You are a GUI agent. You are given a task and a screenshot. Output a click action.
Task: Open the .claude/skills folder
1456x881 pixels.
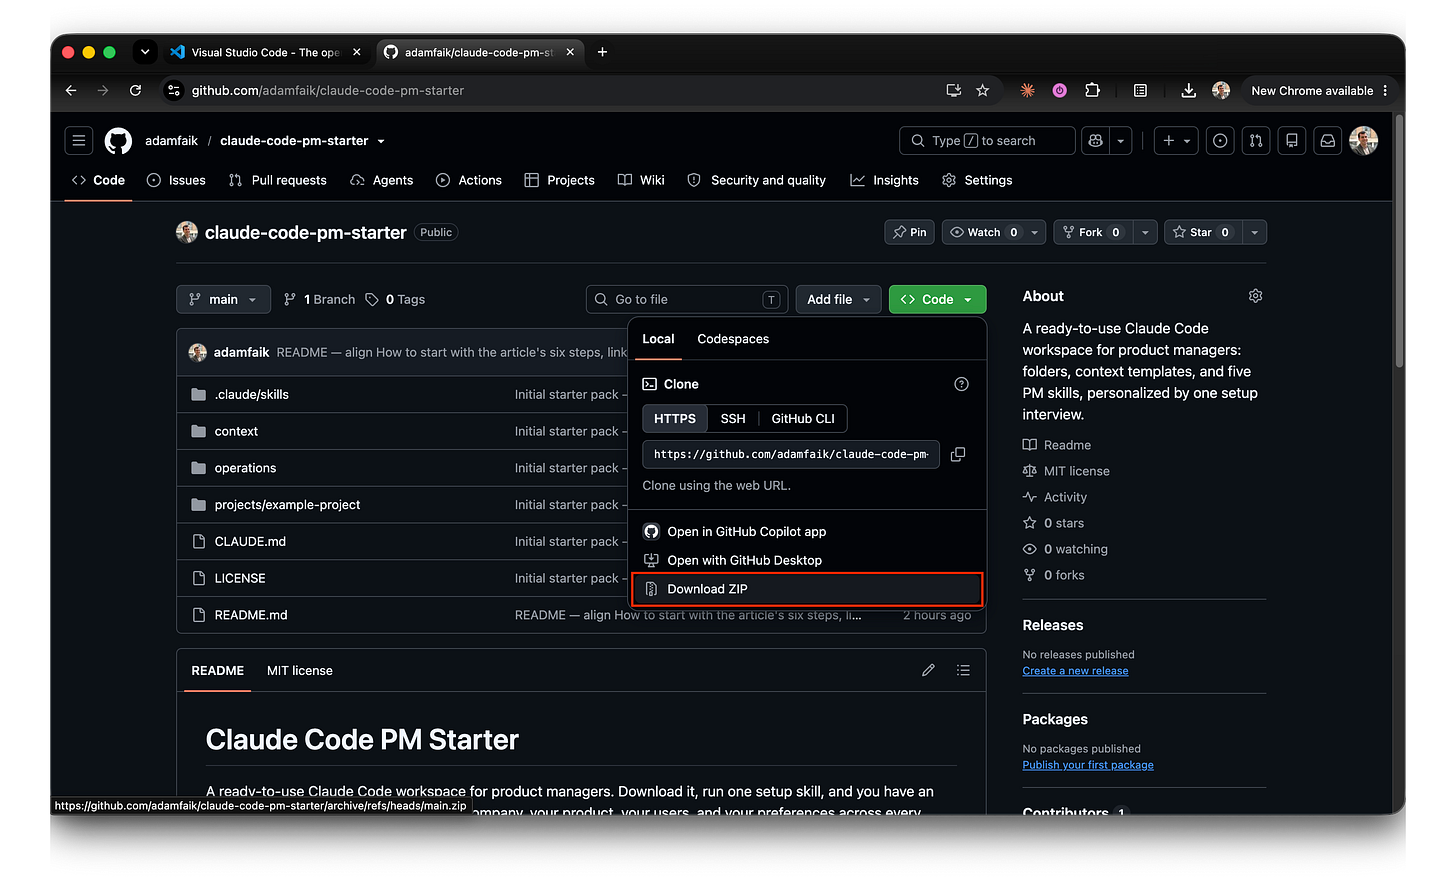click(x=252, y=394)
